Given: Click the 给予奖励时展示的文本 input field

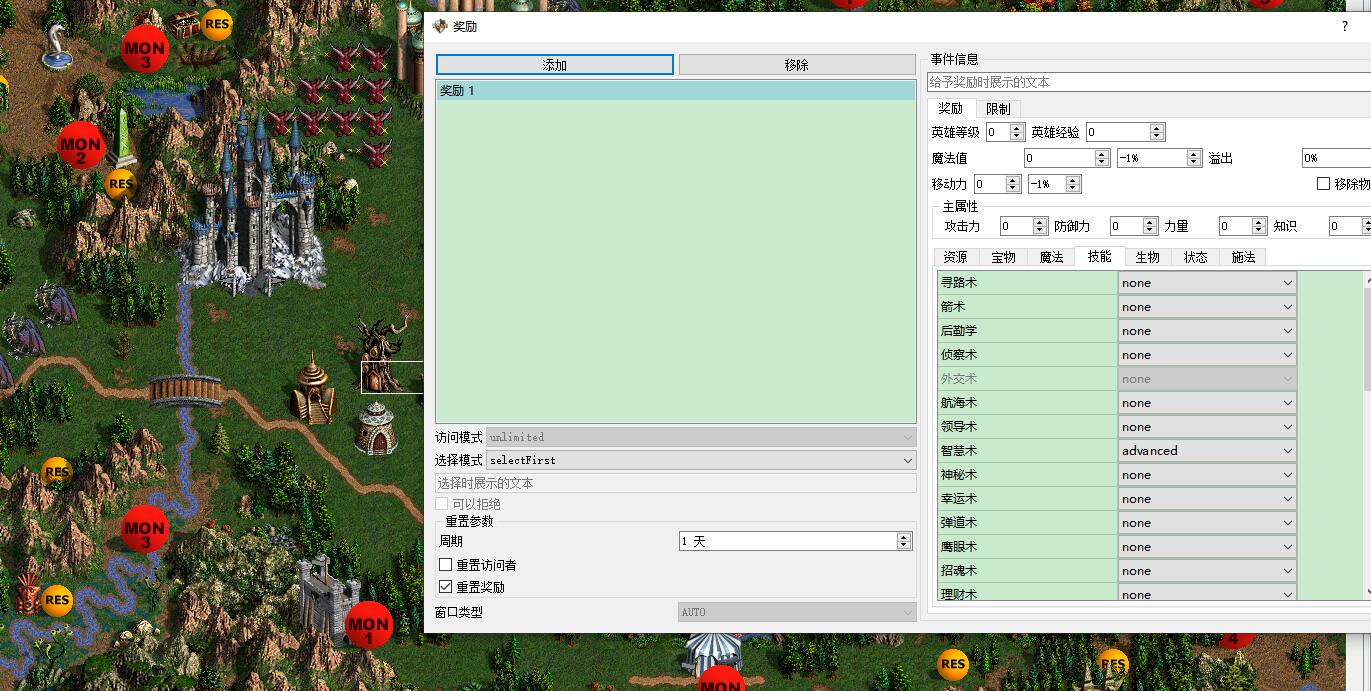Looking at the screenshot, I should coord(1149,82).
